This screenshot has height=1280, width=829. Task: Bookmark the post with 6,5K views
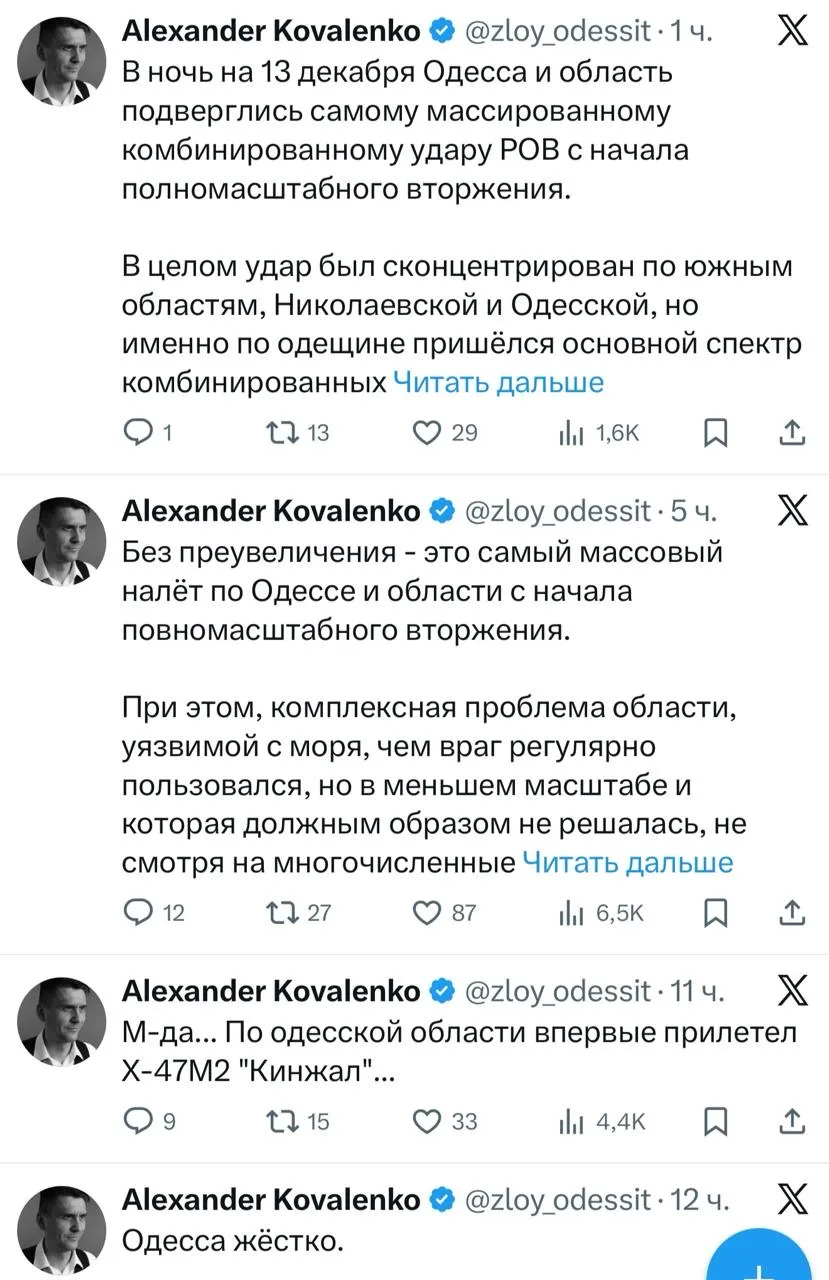point(715,913)
